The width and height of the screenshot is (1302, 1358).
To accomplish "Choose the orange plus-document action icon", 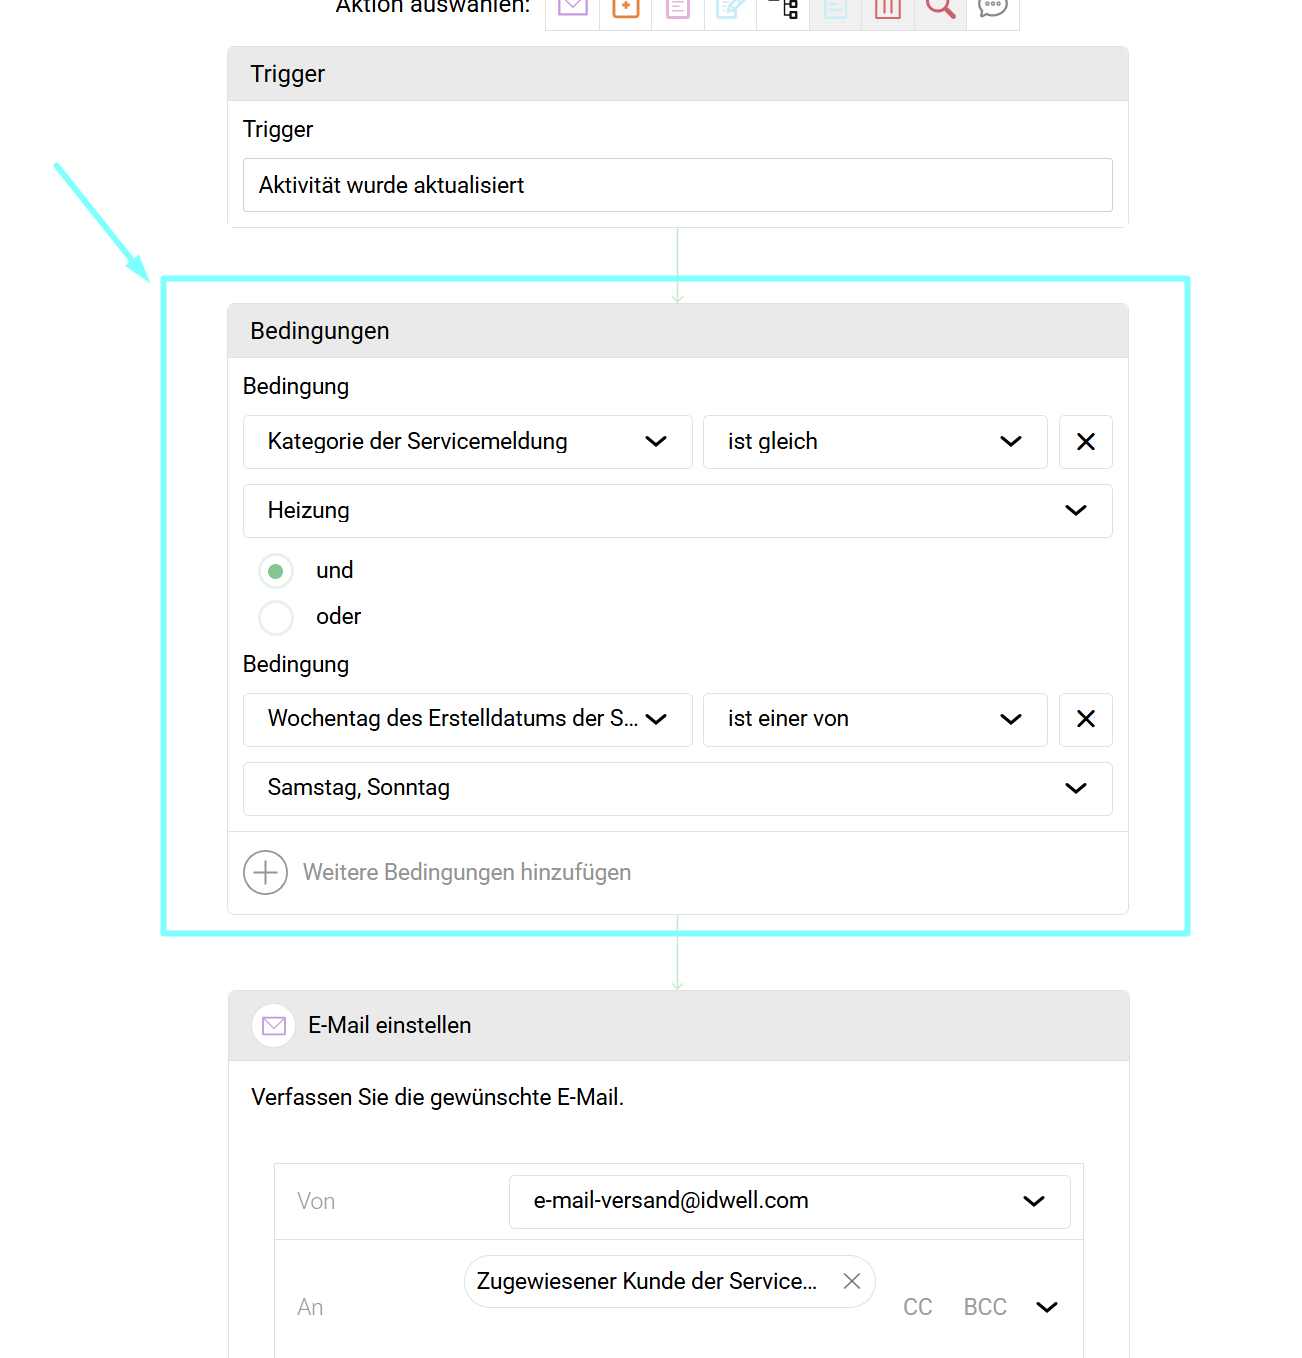I will pos(625,9).
